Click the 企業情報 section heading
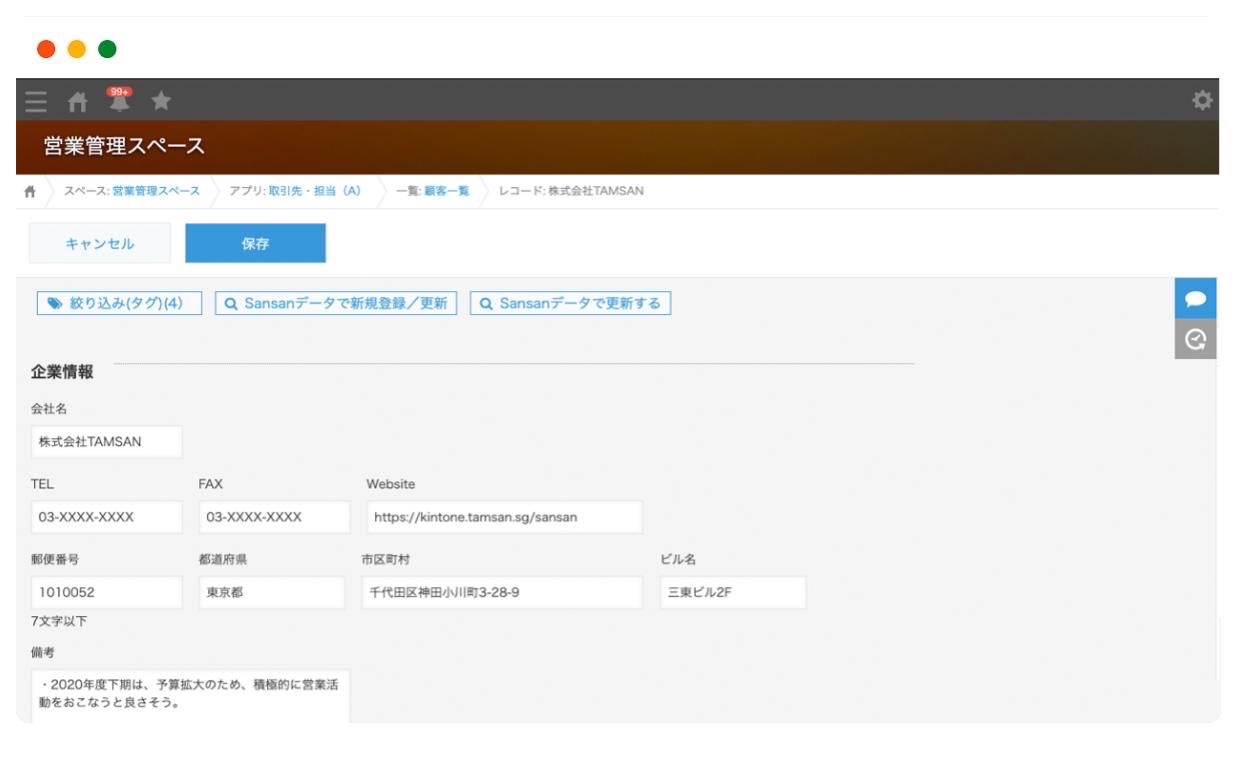Screen dimensions: 1240x760 62,372
